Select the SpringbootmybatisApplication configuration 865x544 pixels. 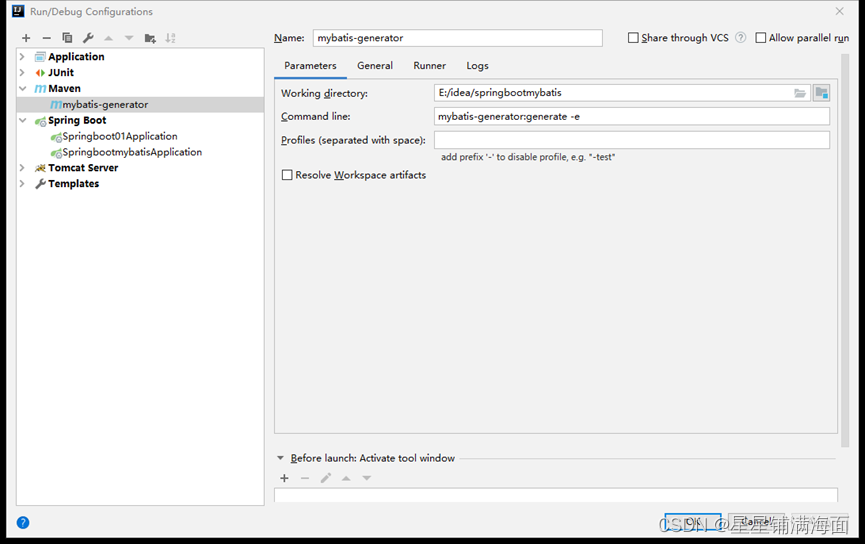pyautogui.click(x=140, y=152)
